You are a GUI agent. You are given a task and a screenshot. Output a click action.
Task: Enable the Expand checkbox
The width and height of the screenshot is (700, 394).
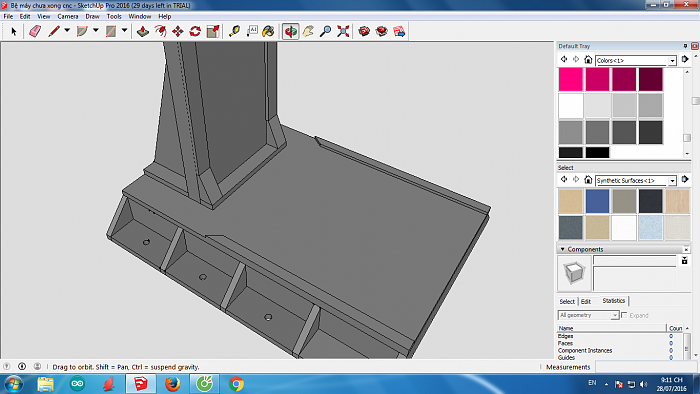point(624,315)
